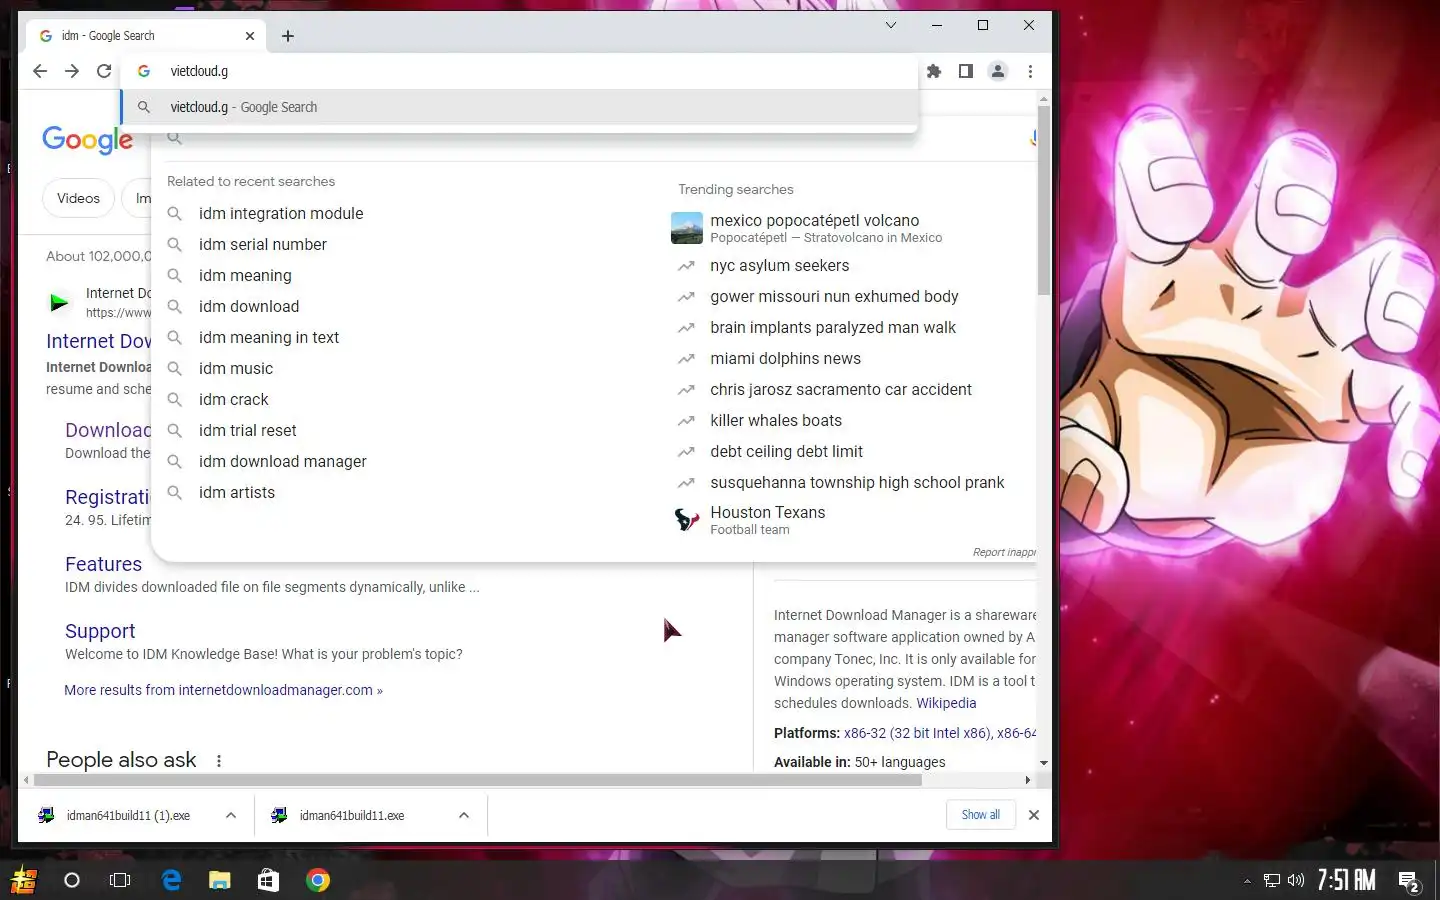Switch to Chrome on the taskbar
The image size is (1440, 900).
click(318, 880)
